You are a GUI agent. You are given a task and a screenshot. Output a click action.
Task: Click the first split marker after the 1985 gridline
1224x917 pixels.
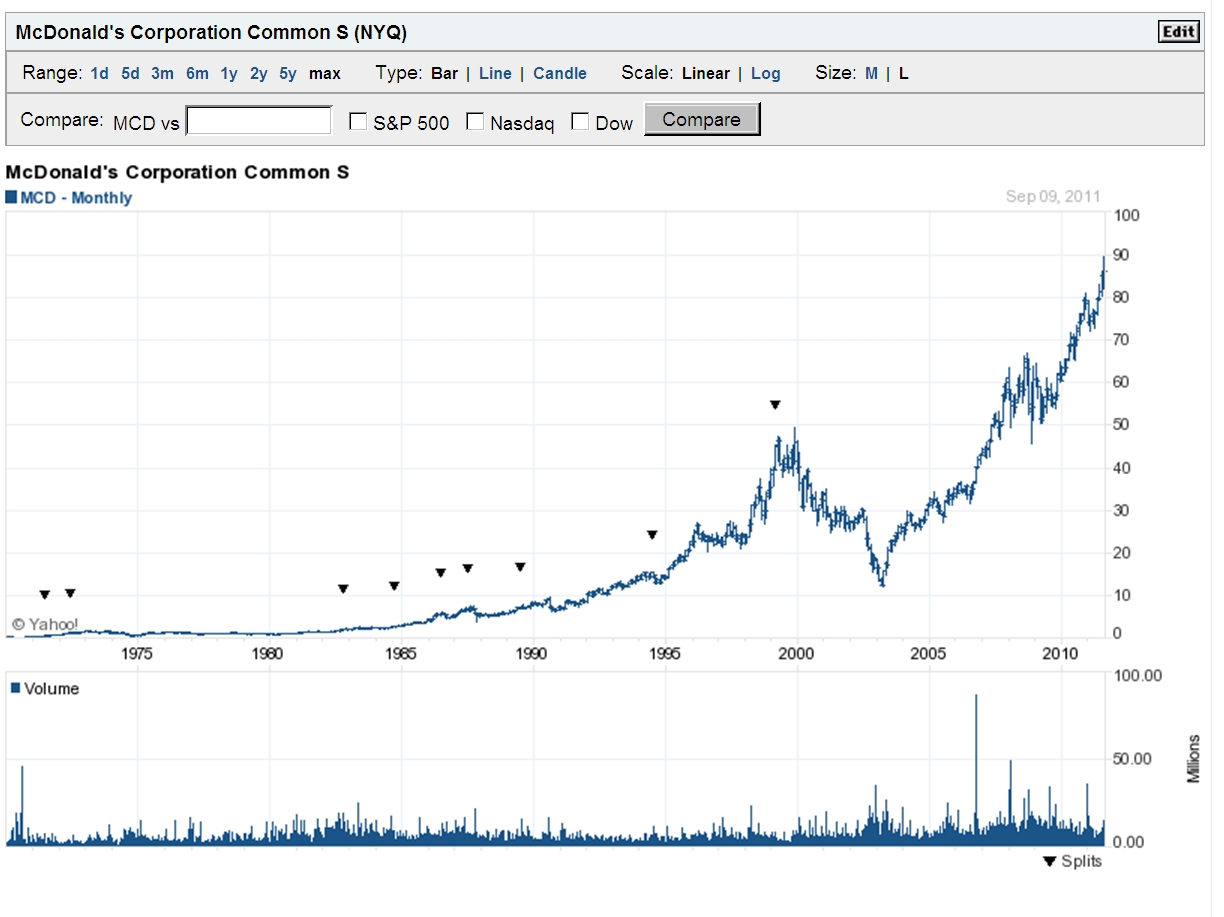[441, 573]
